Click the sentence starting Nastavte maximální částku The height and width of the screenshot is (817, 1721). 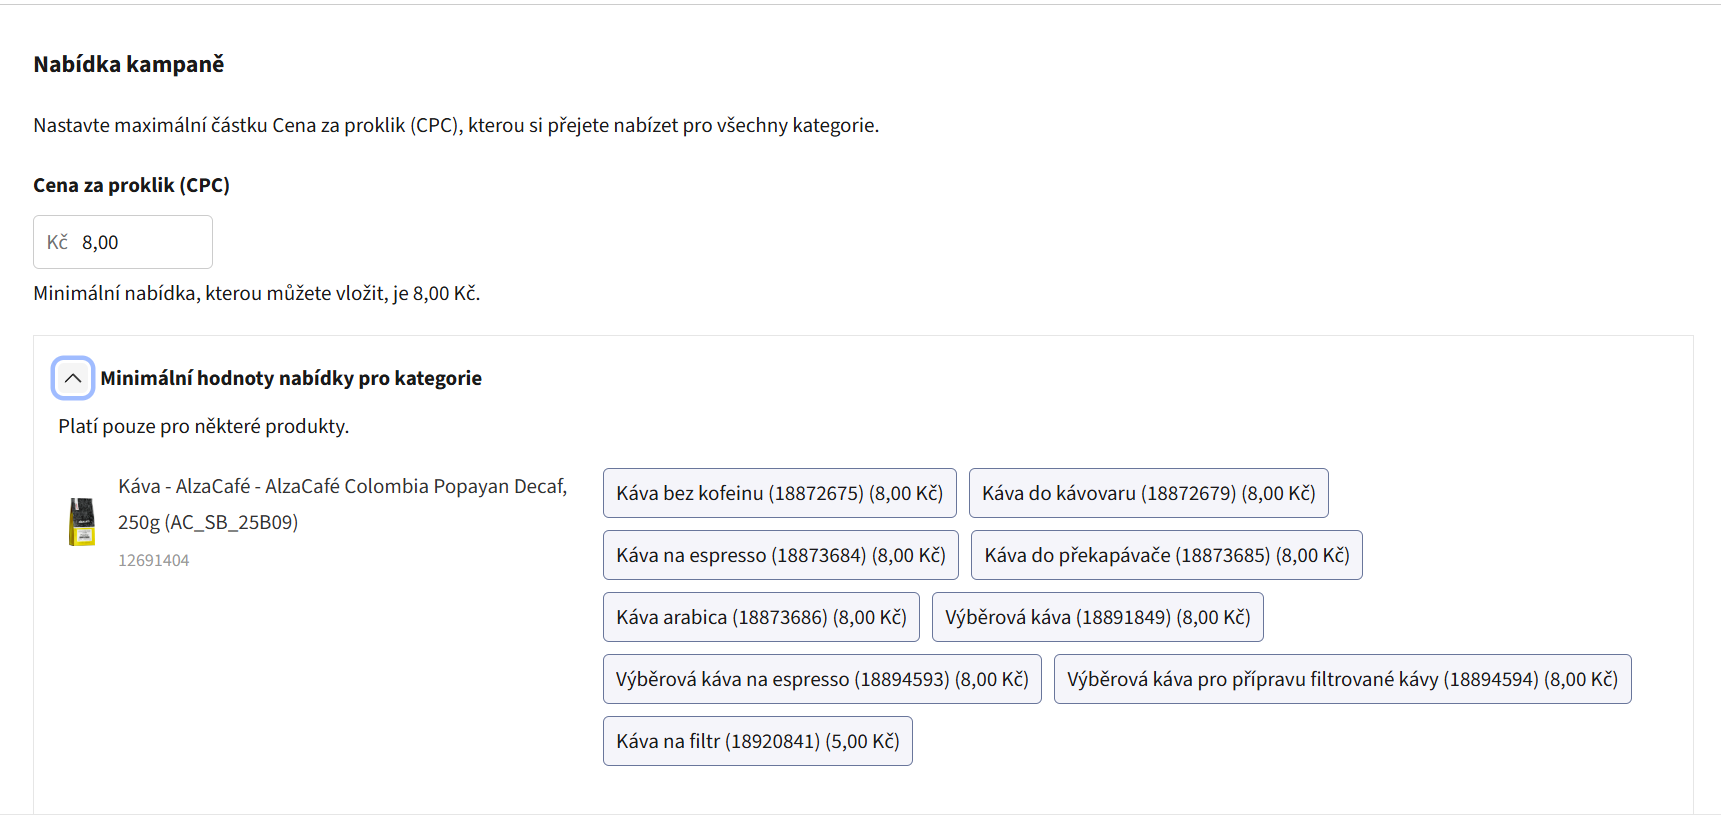coord(456,125)
